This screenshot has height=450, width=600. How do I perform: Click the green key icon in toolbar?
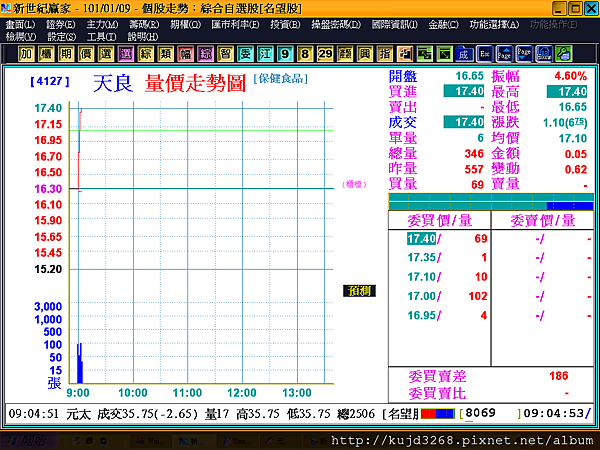(x=564, y=54)
